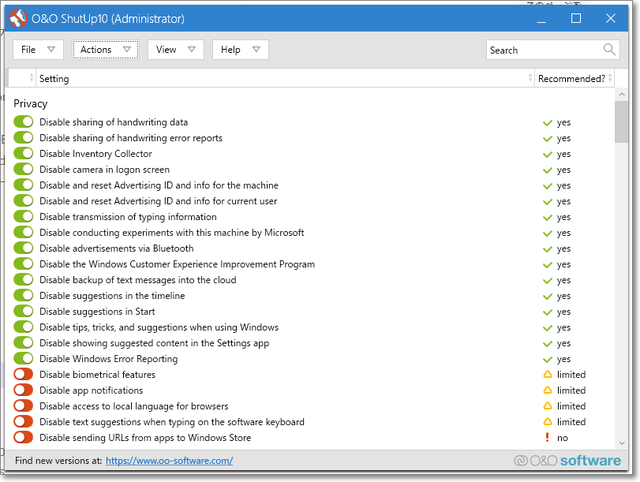The width and height of the screenshot is (640, 482).
Task: Click green checkmark for Disable Inventory Collector
Action: [546, 154]
